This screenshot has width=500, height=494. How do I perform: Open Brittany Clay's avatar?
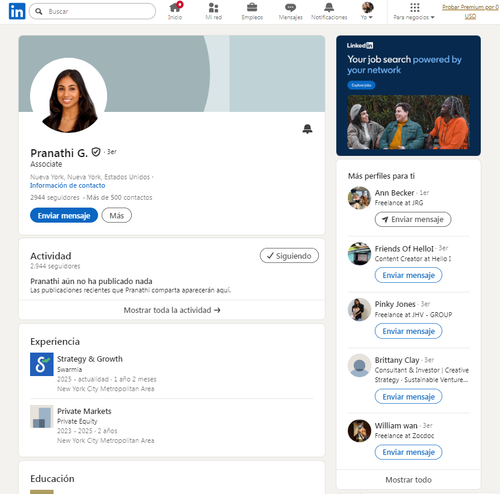[x=359, y=366]
